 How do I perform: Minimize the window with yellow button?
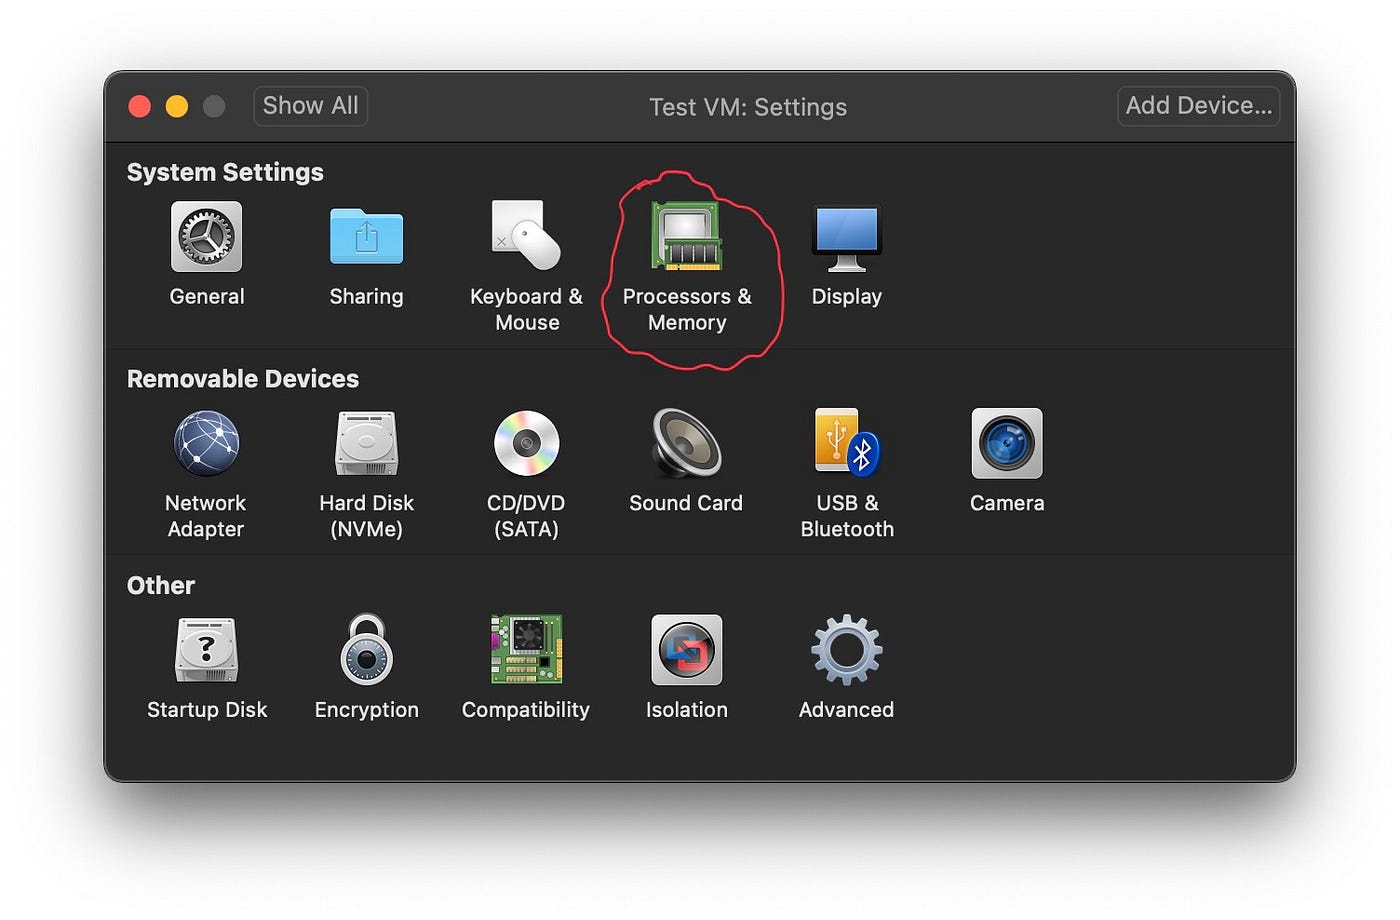click(177, 106)
